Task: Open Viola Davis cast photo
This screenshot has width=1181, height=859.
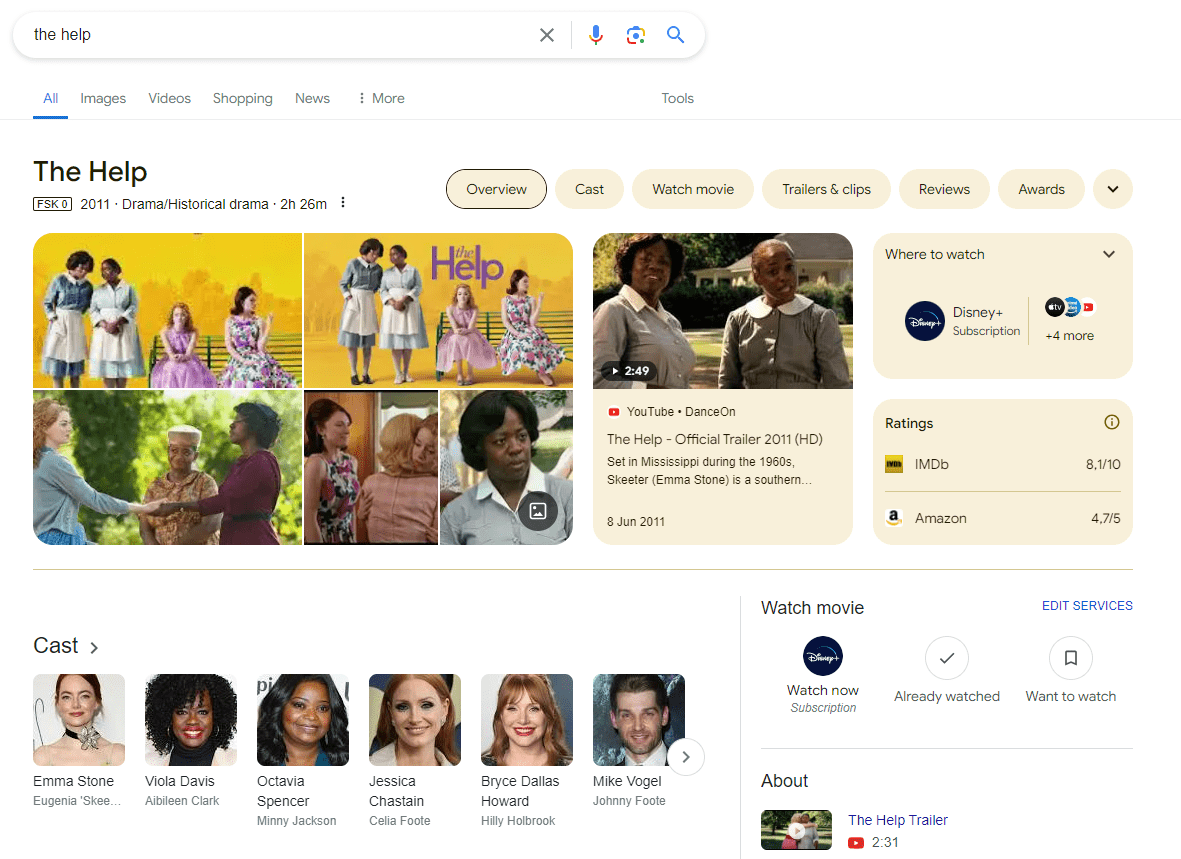Action: [191, 720]
